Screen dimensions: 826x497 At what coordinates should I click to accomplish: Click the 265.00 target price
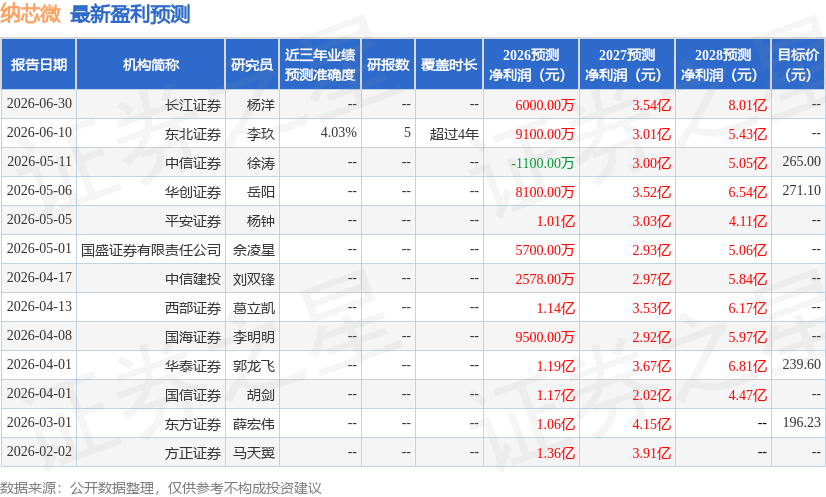click(801, 161)
